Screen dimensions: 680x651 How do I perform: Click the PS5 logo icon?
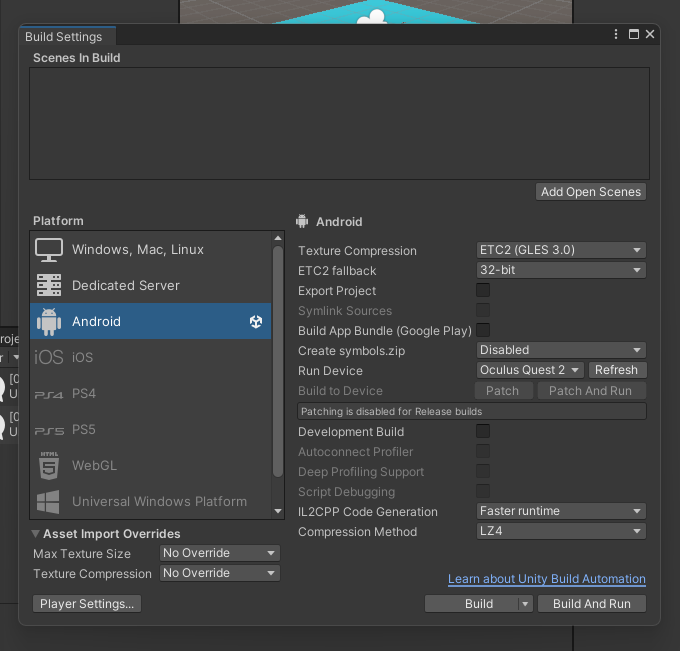[49, 431]
